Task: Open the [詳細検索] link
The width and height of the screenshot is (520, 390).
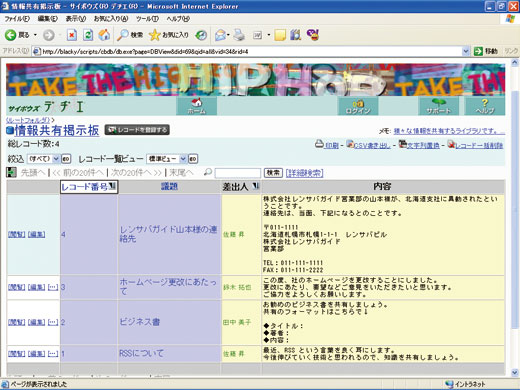Action: (304, 173)
